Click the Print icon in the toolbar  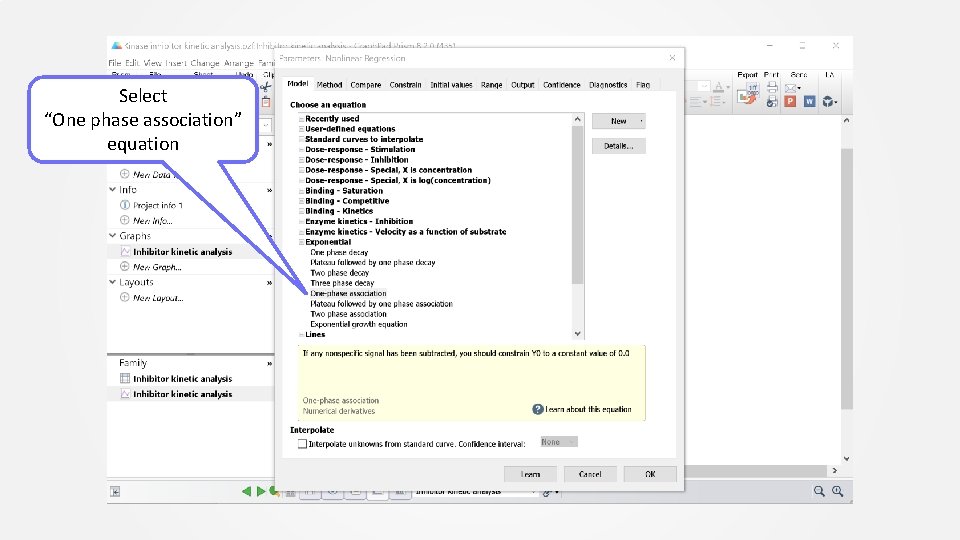pos(772,88)
